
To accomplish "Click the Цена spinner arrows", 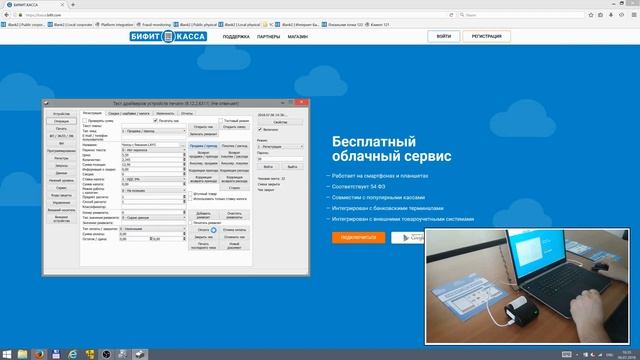I will (x=184, y=155).
